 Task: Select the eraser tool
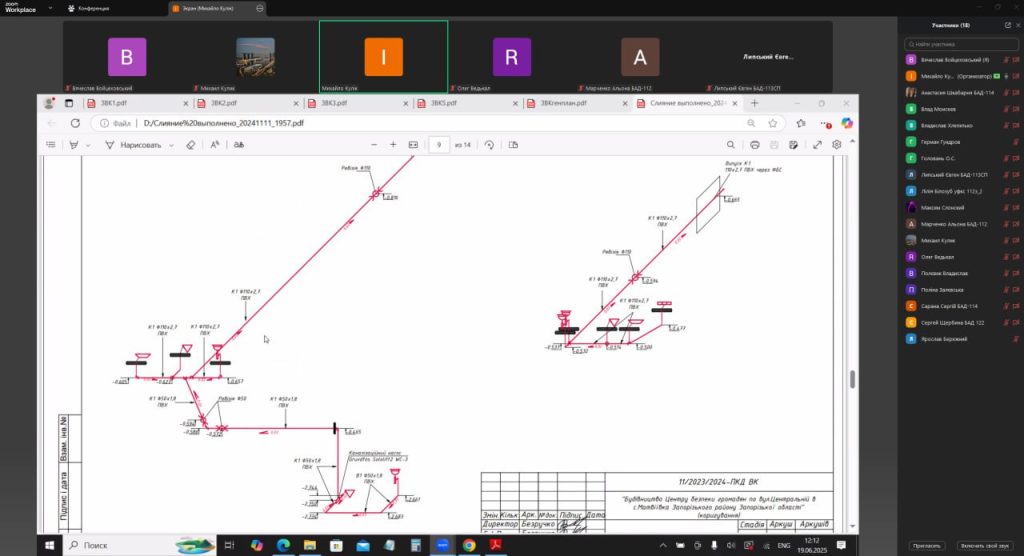(x=190, y=145)
